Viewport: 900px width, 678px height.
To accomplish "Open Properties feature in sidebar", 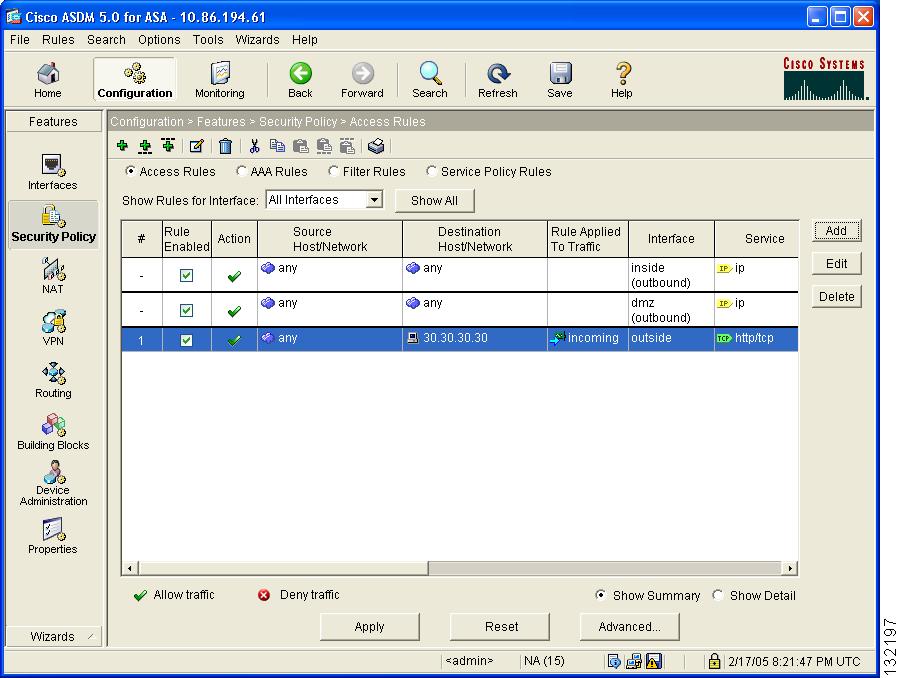I will coord(53,536).
